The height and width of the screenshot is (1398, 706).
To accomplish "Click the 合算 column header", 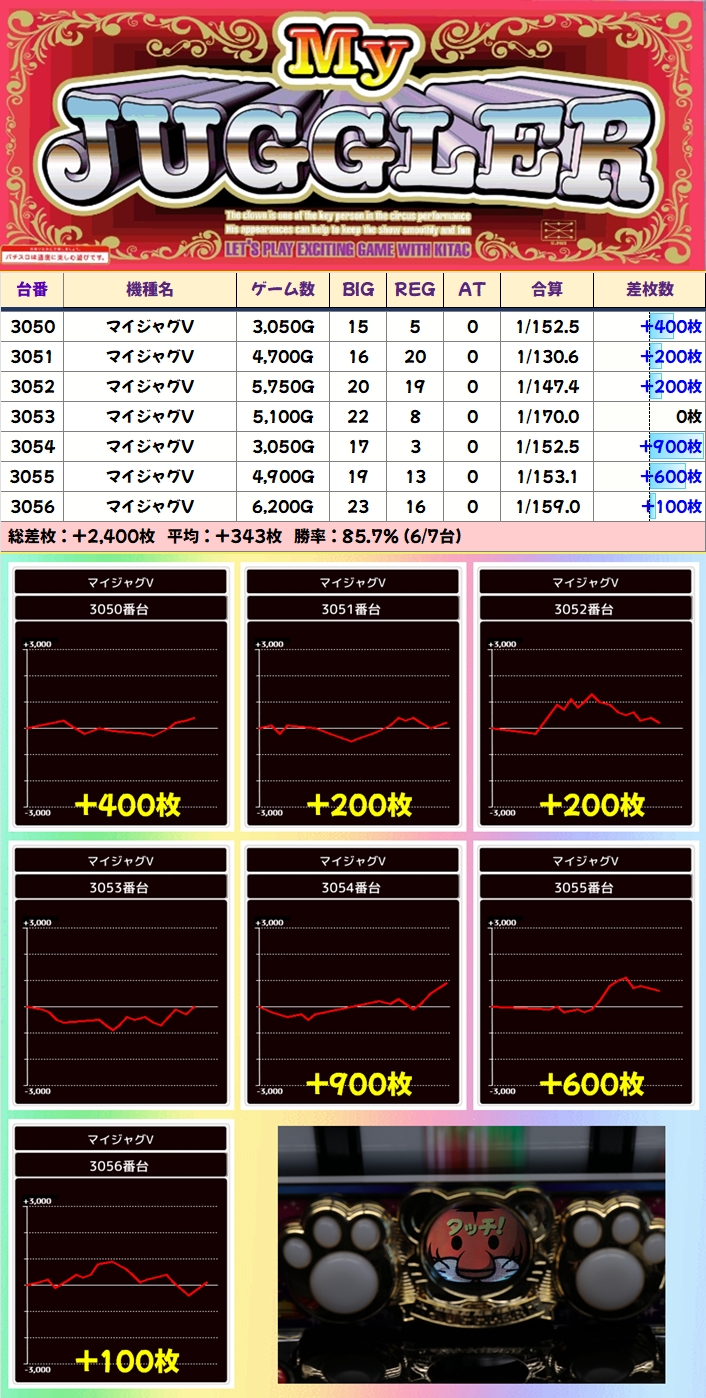I will coord(547,289).
